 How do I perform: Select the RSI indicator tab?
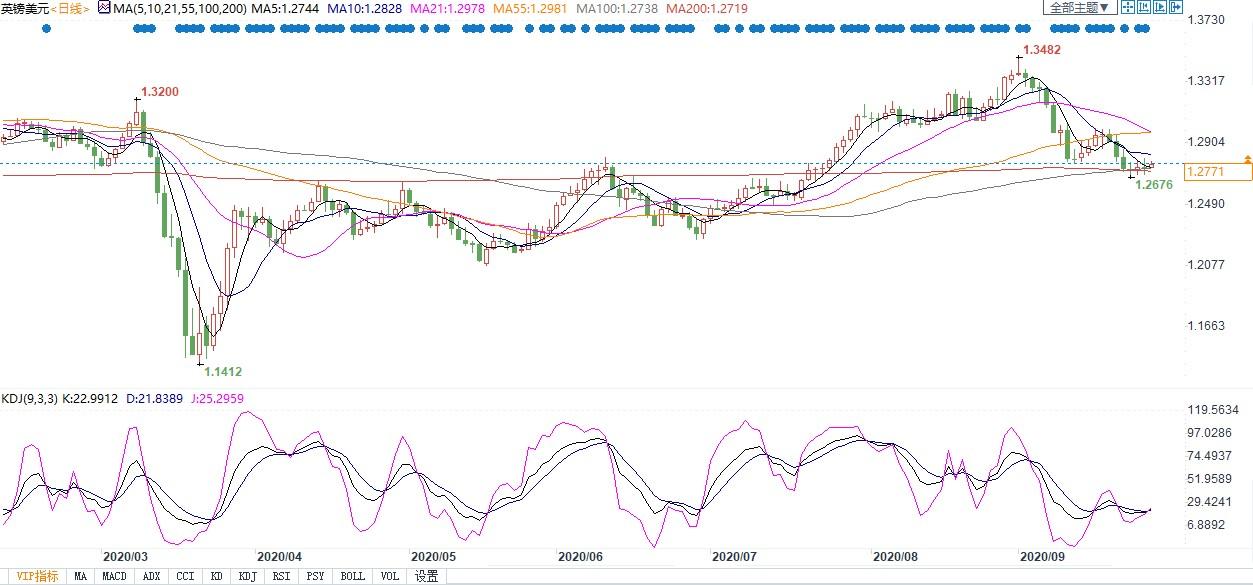click(281, 576)
